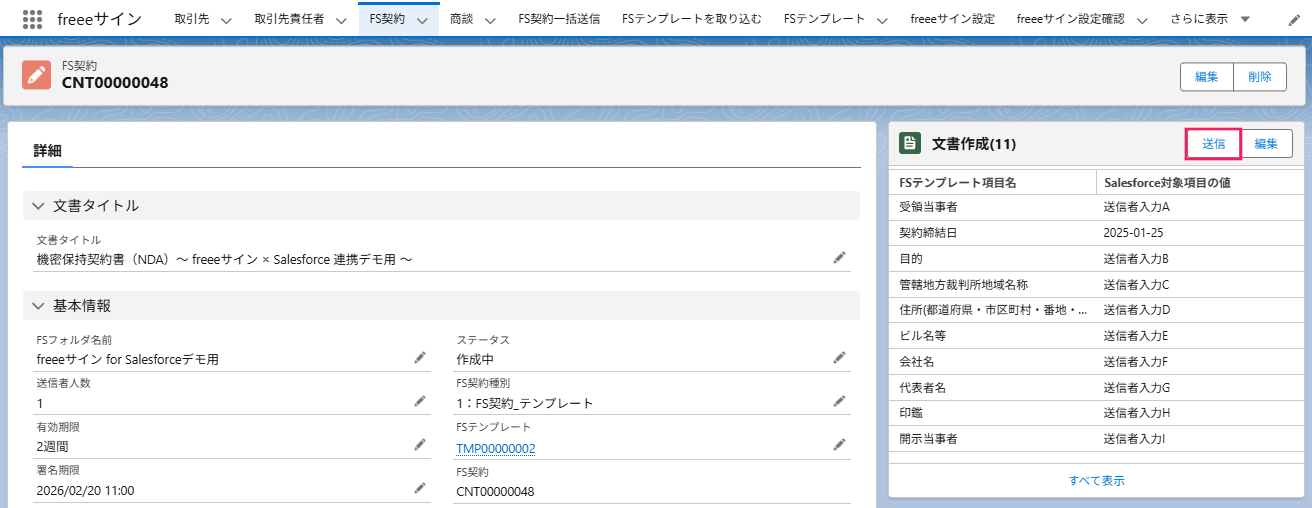Viewport: 1312px width, 508px height.
Task: Select ビル名等 row cell
Action: tap(923, 335)
